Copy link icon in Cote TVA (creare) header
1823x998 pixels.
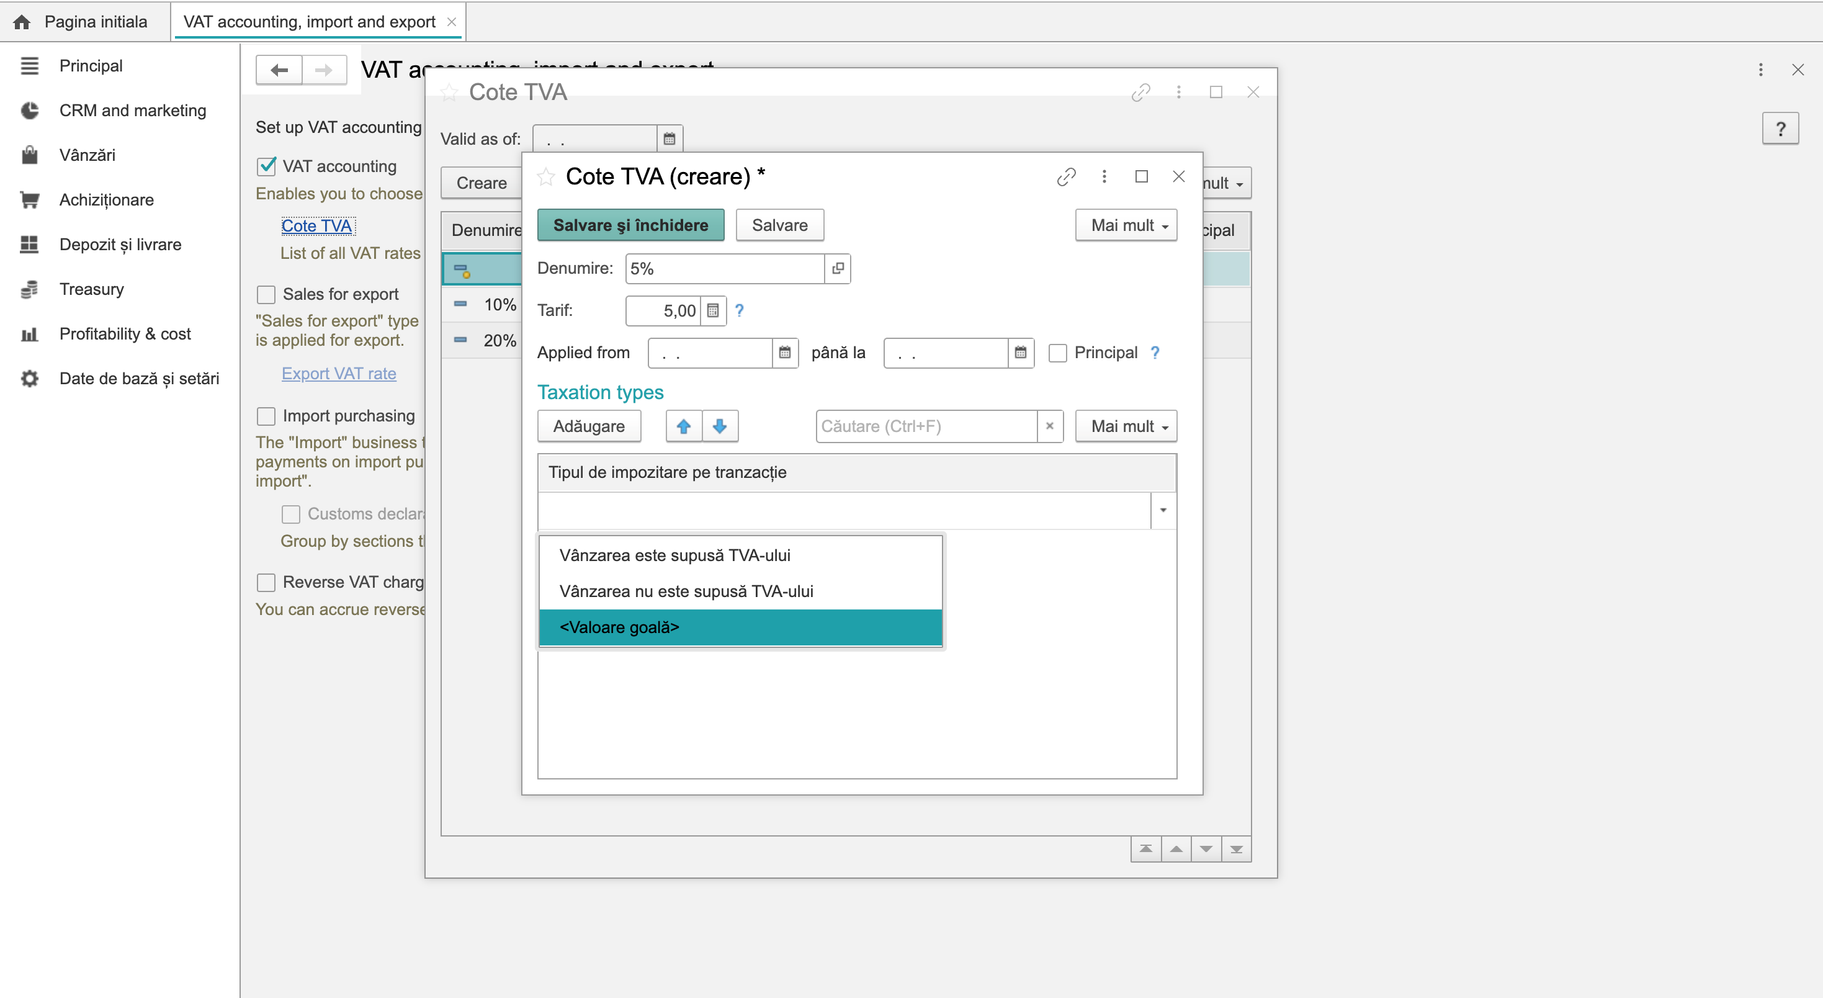point(1067,177)
